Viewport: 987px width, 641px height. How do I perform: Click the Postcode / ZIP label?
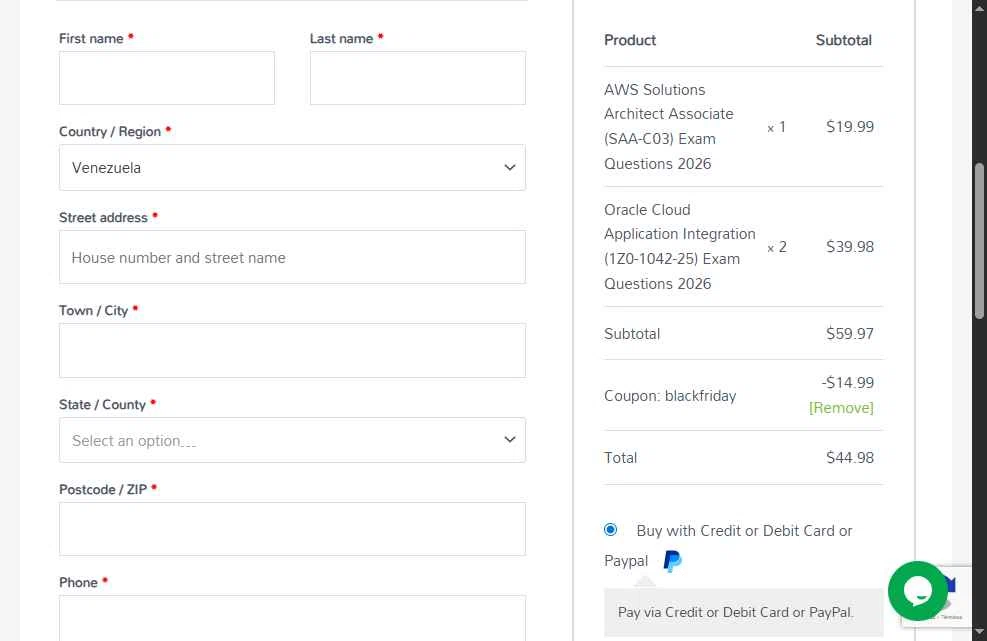tap(103, 489)
